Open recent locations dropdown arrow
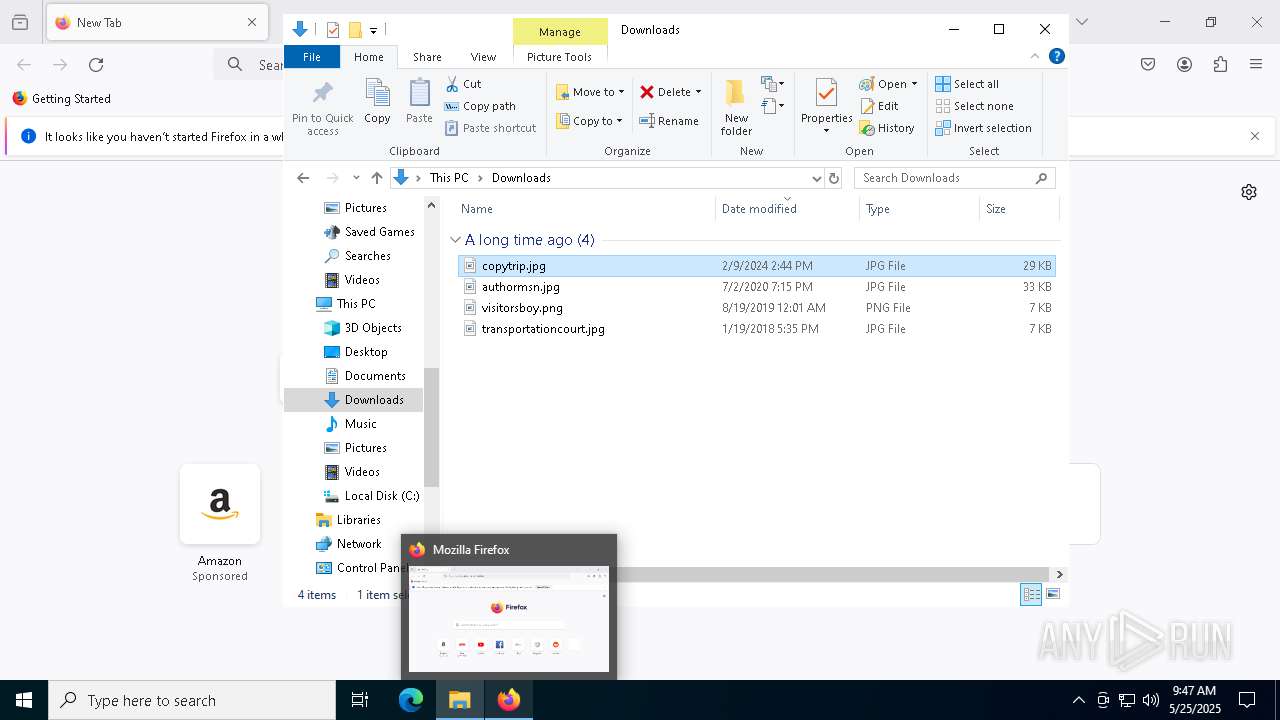The height and width of the screenshot is (720, 1280). point(356,178)
